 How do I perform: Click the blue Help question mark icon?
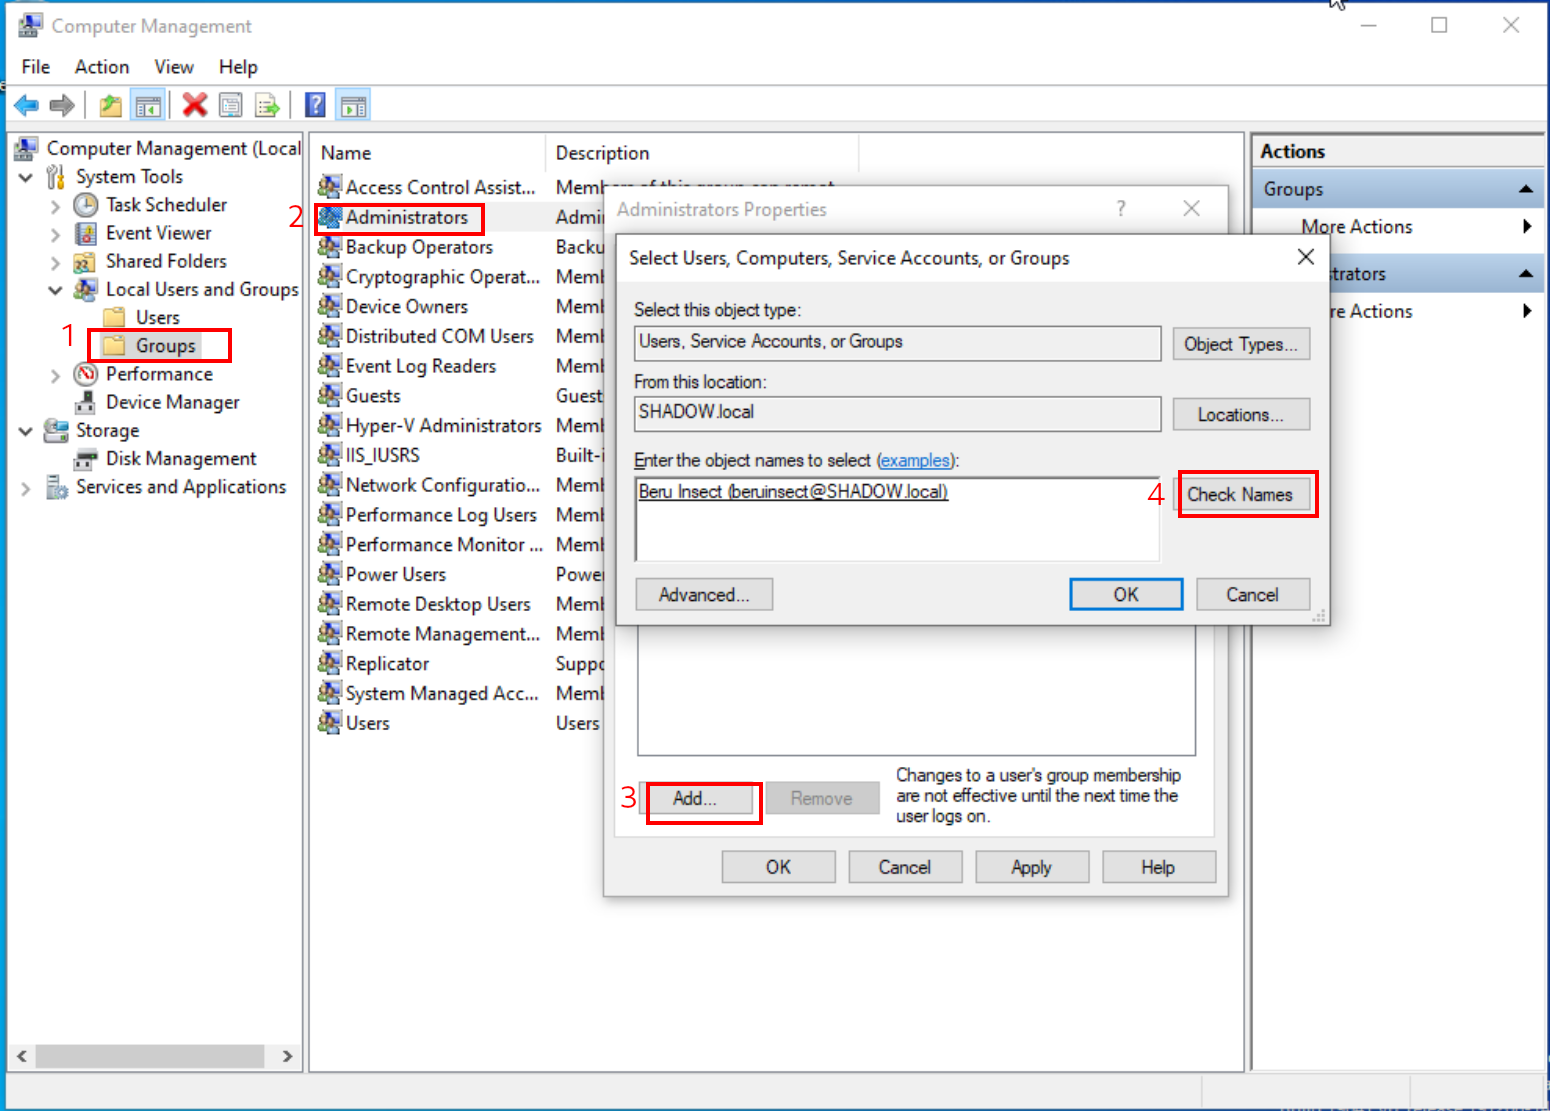[315, 105]
